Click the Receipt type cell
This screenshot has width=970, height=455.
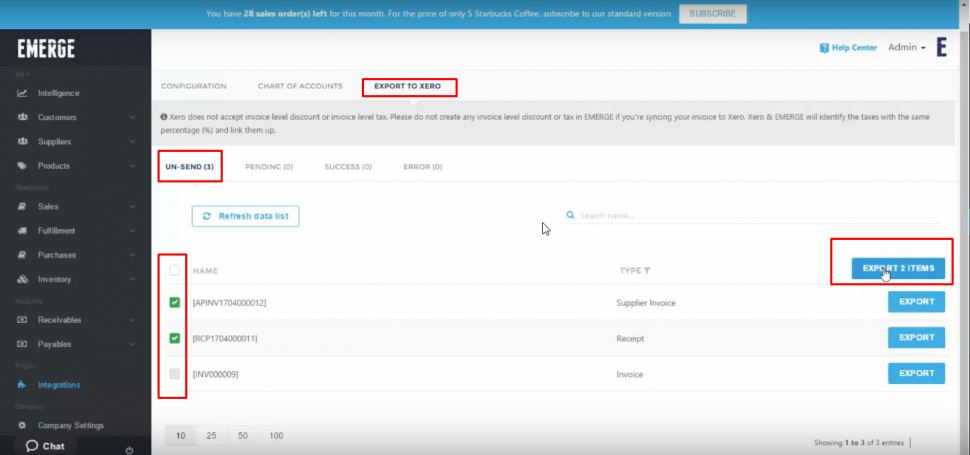pos(632,339)
